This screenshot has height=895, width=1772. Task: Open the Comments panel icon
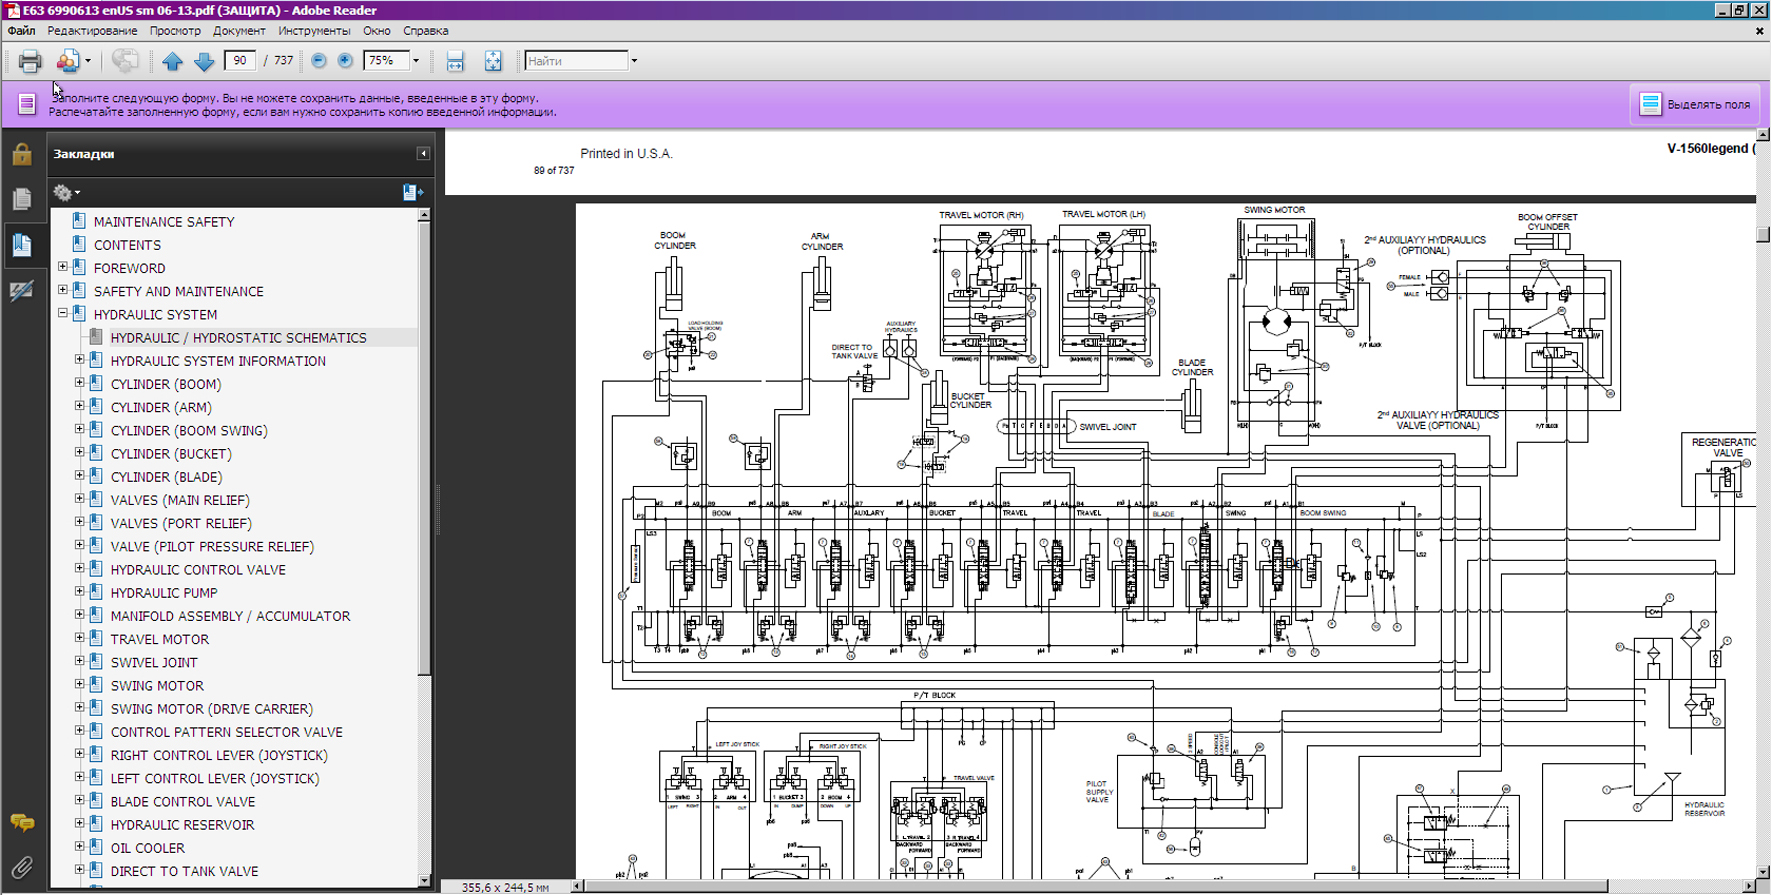pos(22,822)
